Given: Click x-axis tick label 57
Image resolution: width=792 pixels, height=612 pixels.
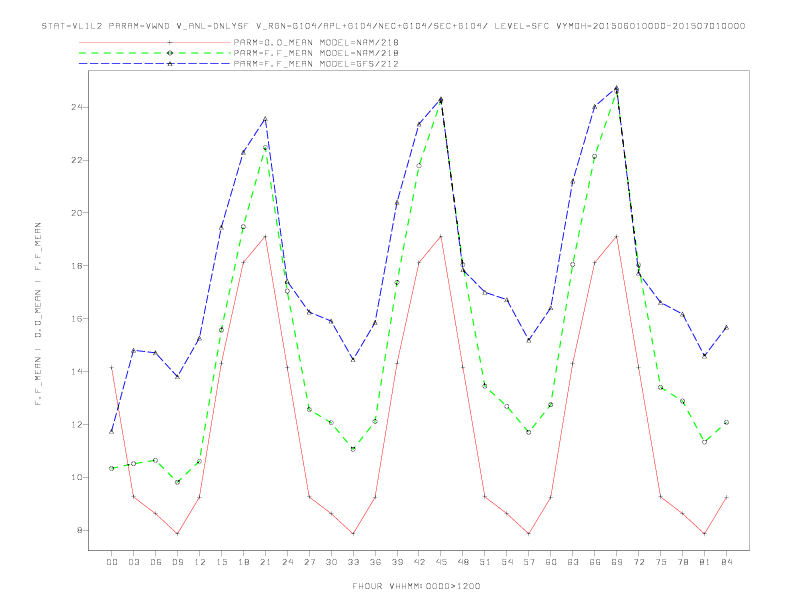Looking at the screenshot, I should coord(529,562).
